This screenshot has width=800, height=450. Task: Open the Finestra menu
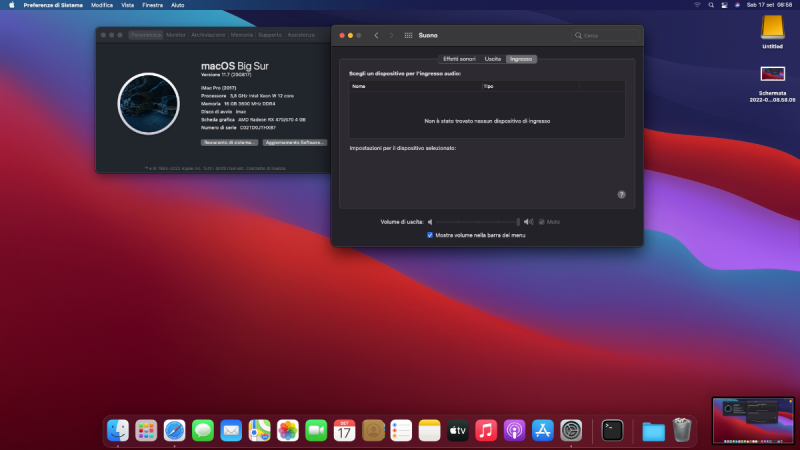tap(152, 5)
